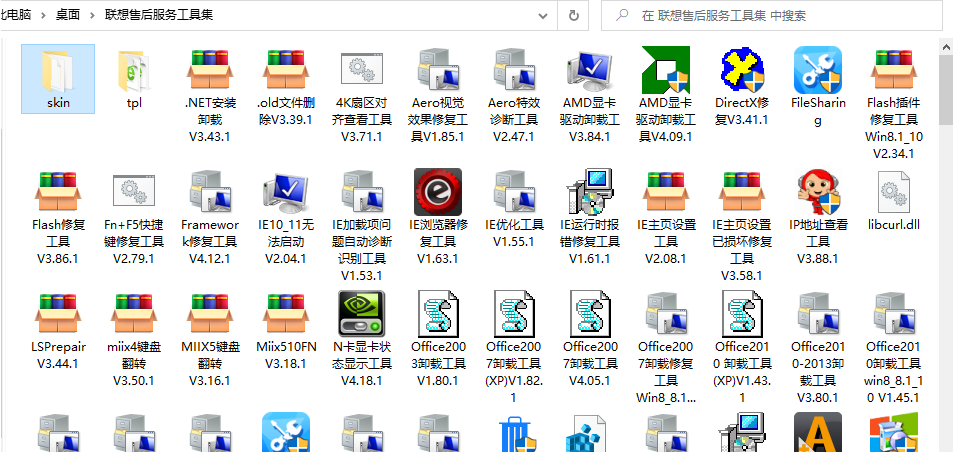Select Office2003卸载工具 V1.80.1 script icon
Viewport: 953px width, 452px height.
coord(438,314)
